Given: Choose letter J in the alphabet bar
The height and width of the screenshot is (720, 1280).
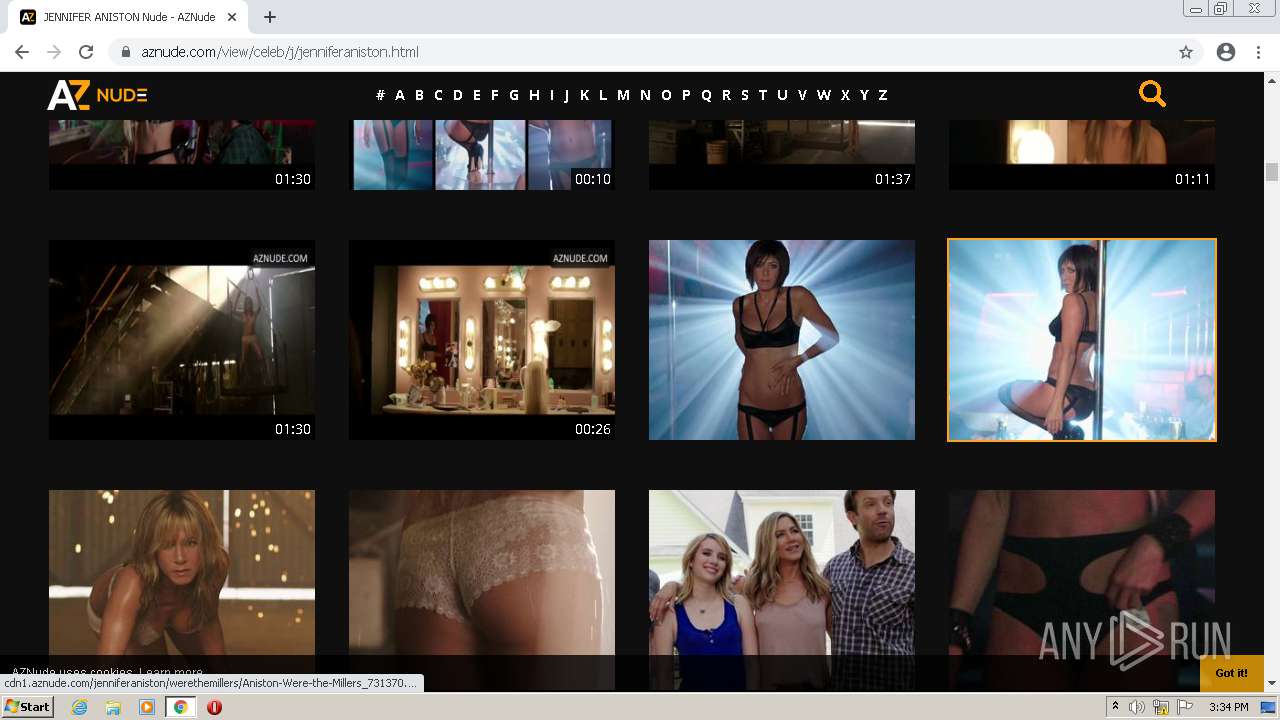Looking at the screenshot, I should tap(566, 95).
